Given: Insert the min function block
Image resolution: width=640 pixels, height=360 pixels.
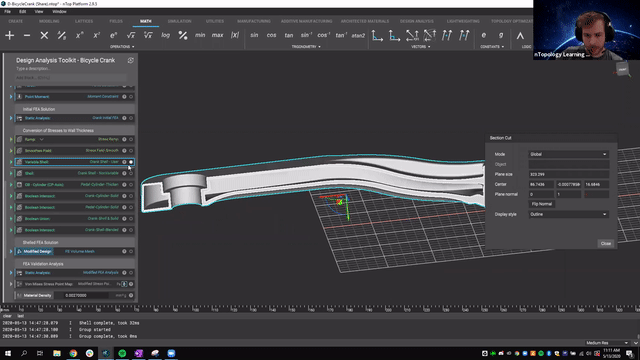Looking at the screenshot, I should [x=200, y=36].
